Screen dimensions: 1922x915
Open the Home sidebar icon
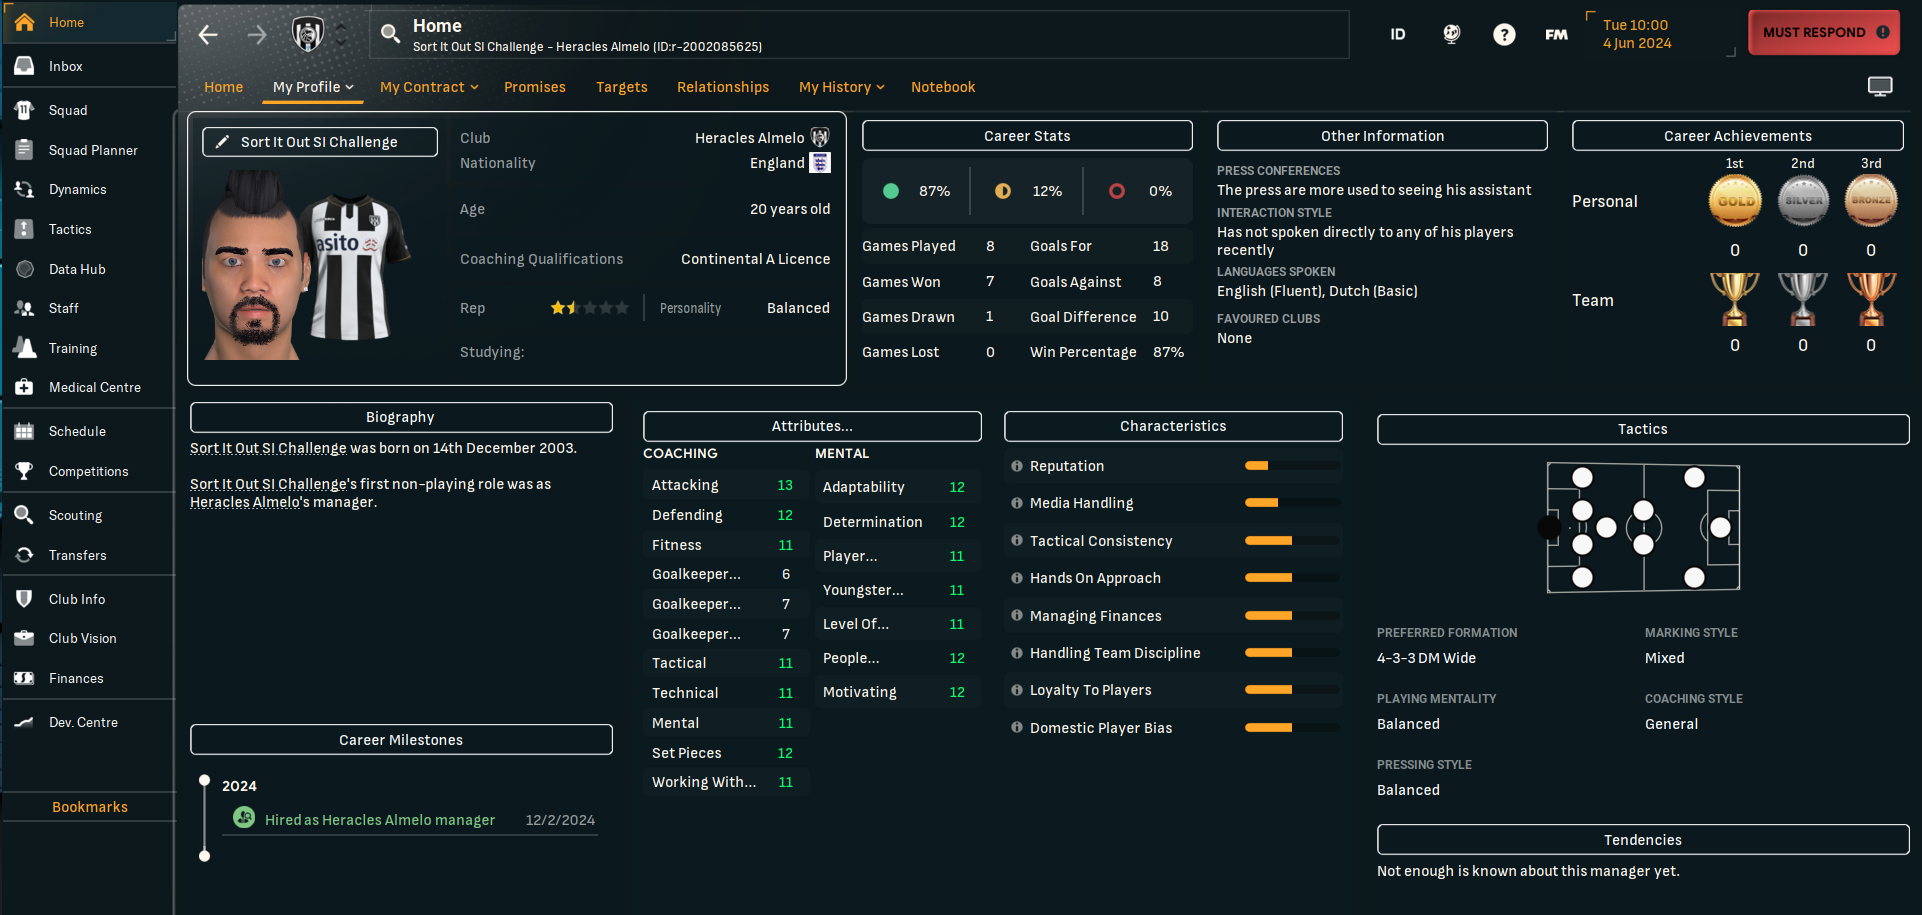tap(25, 22)
